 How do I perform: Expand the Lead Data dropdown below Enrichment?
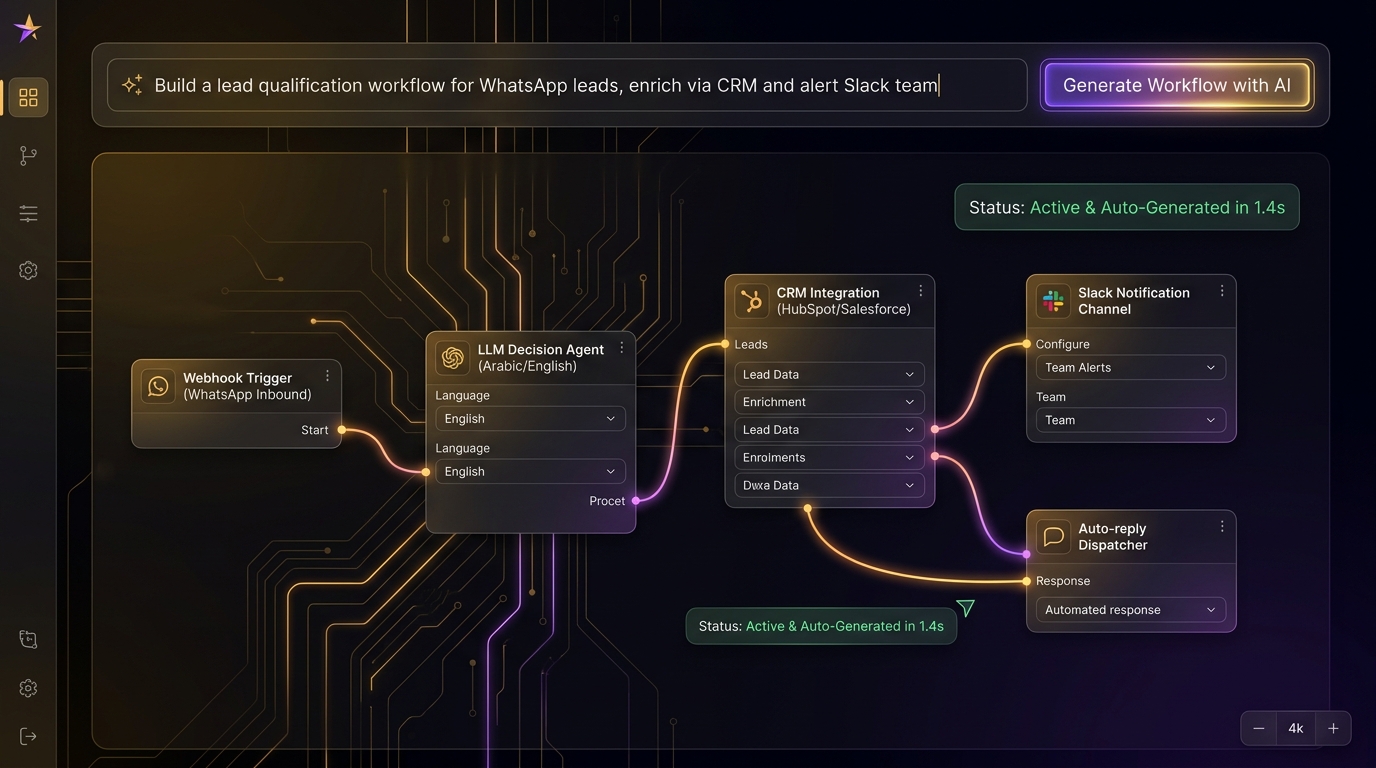coord(829,430)
